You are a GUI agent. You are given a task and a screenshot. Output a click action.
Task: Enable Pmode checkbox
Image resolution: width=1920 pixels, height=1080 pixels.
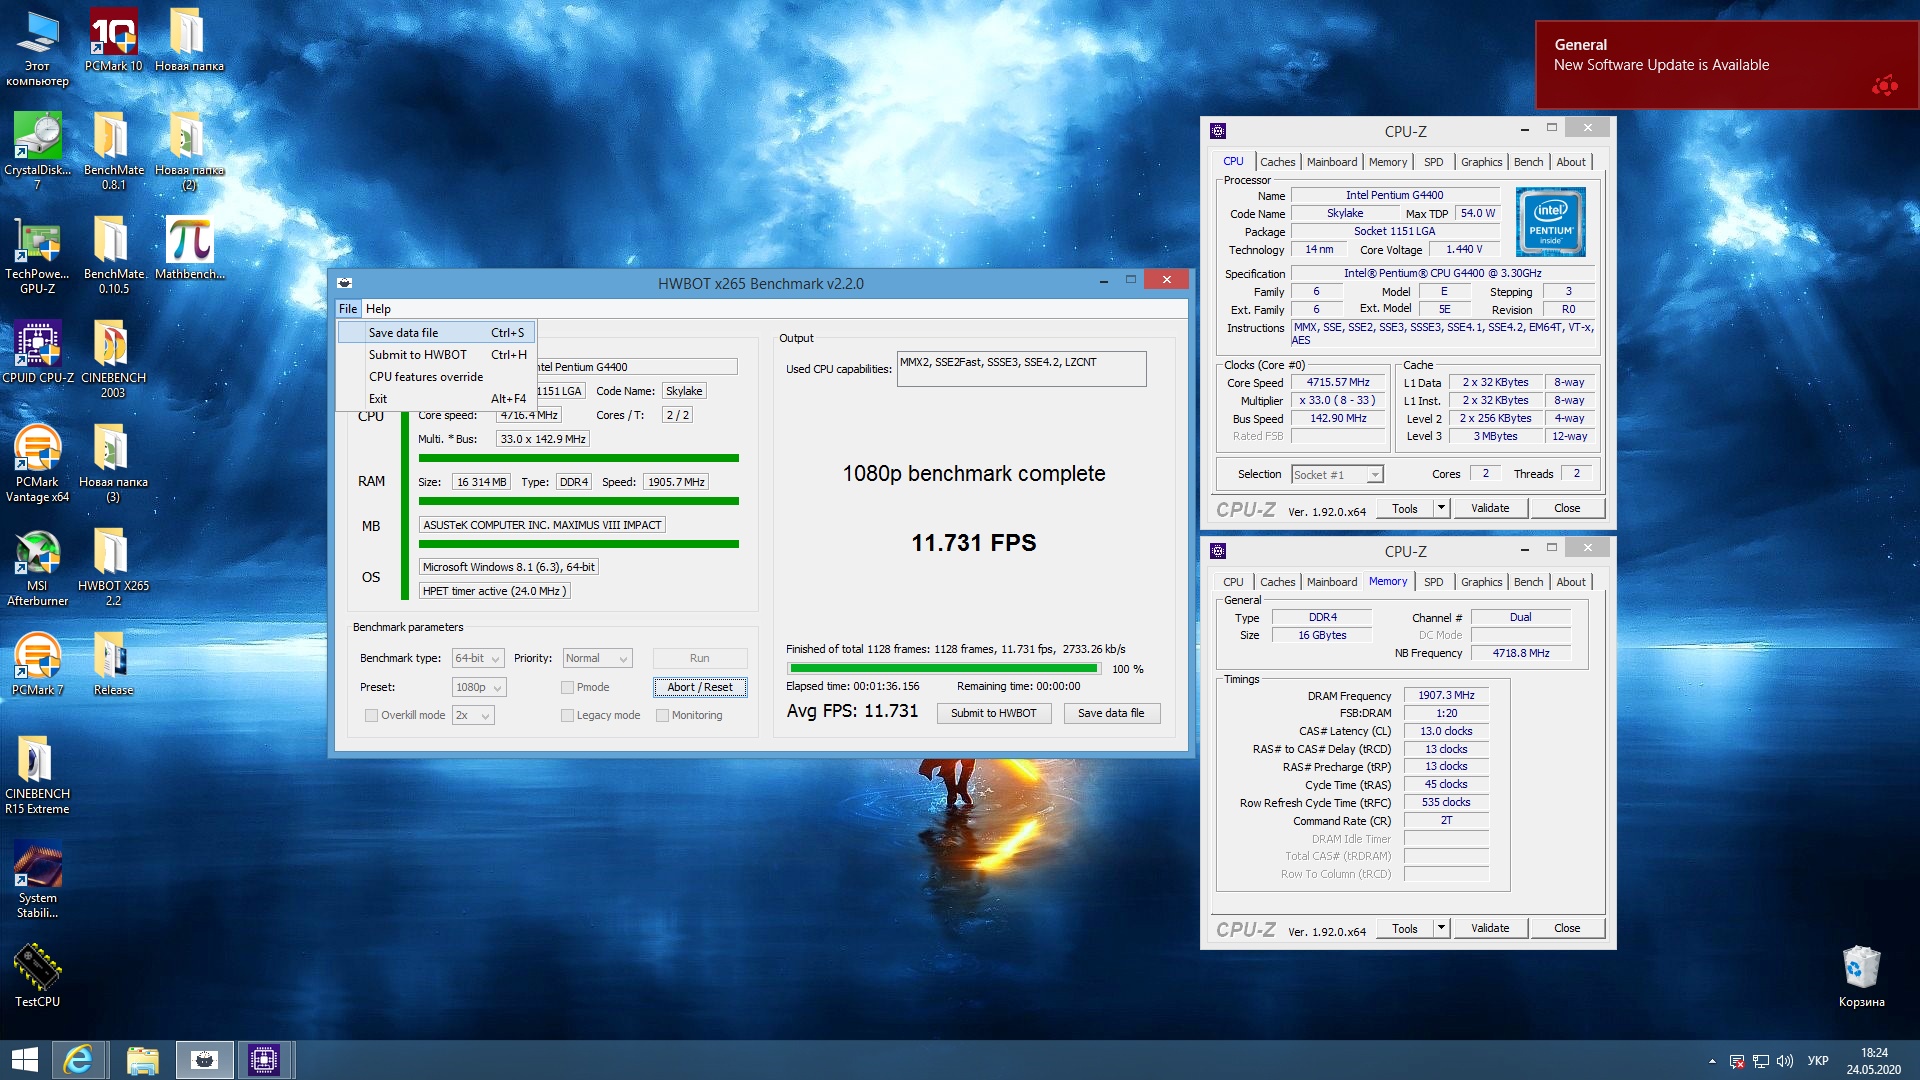coord(567,687)
